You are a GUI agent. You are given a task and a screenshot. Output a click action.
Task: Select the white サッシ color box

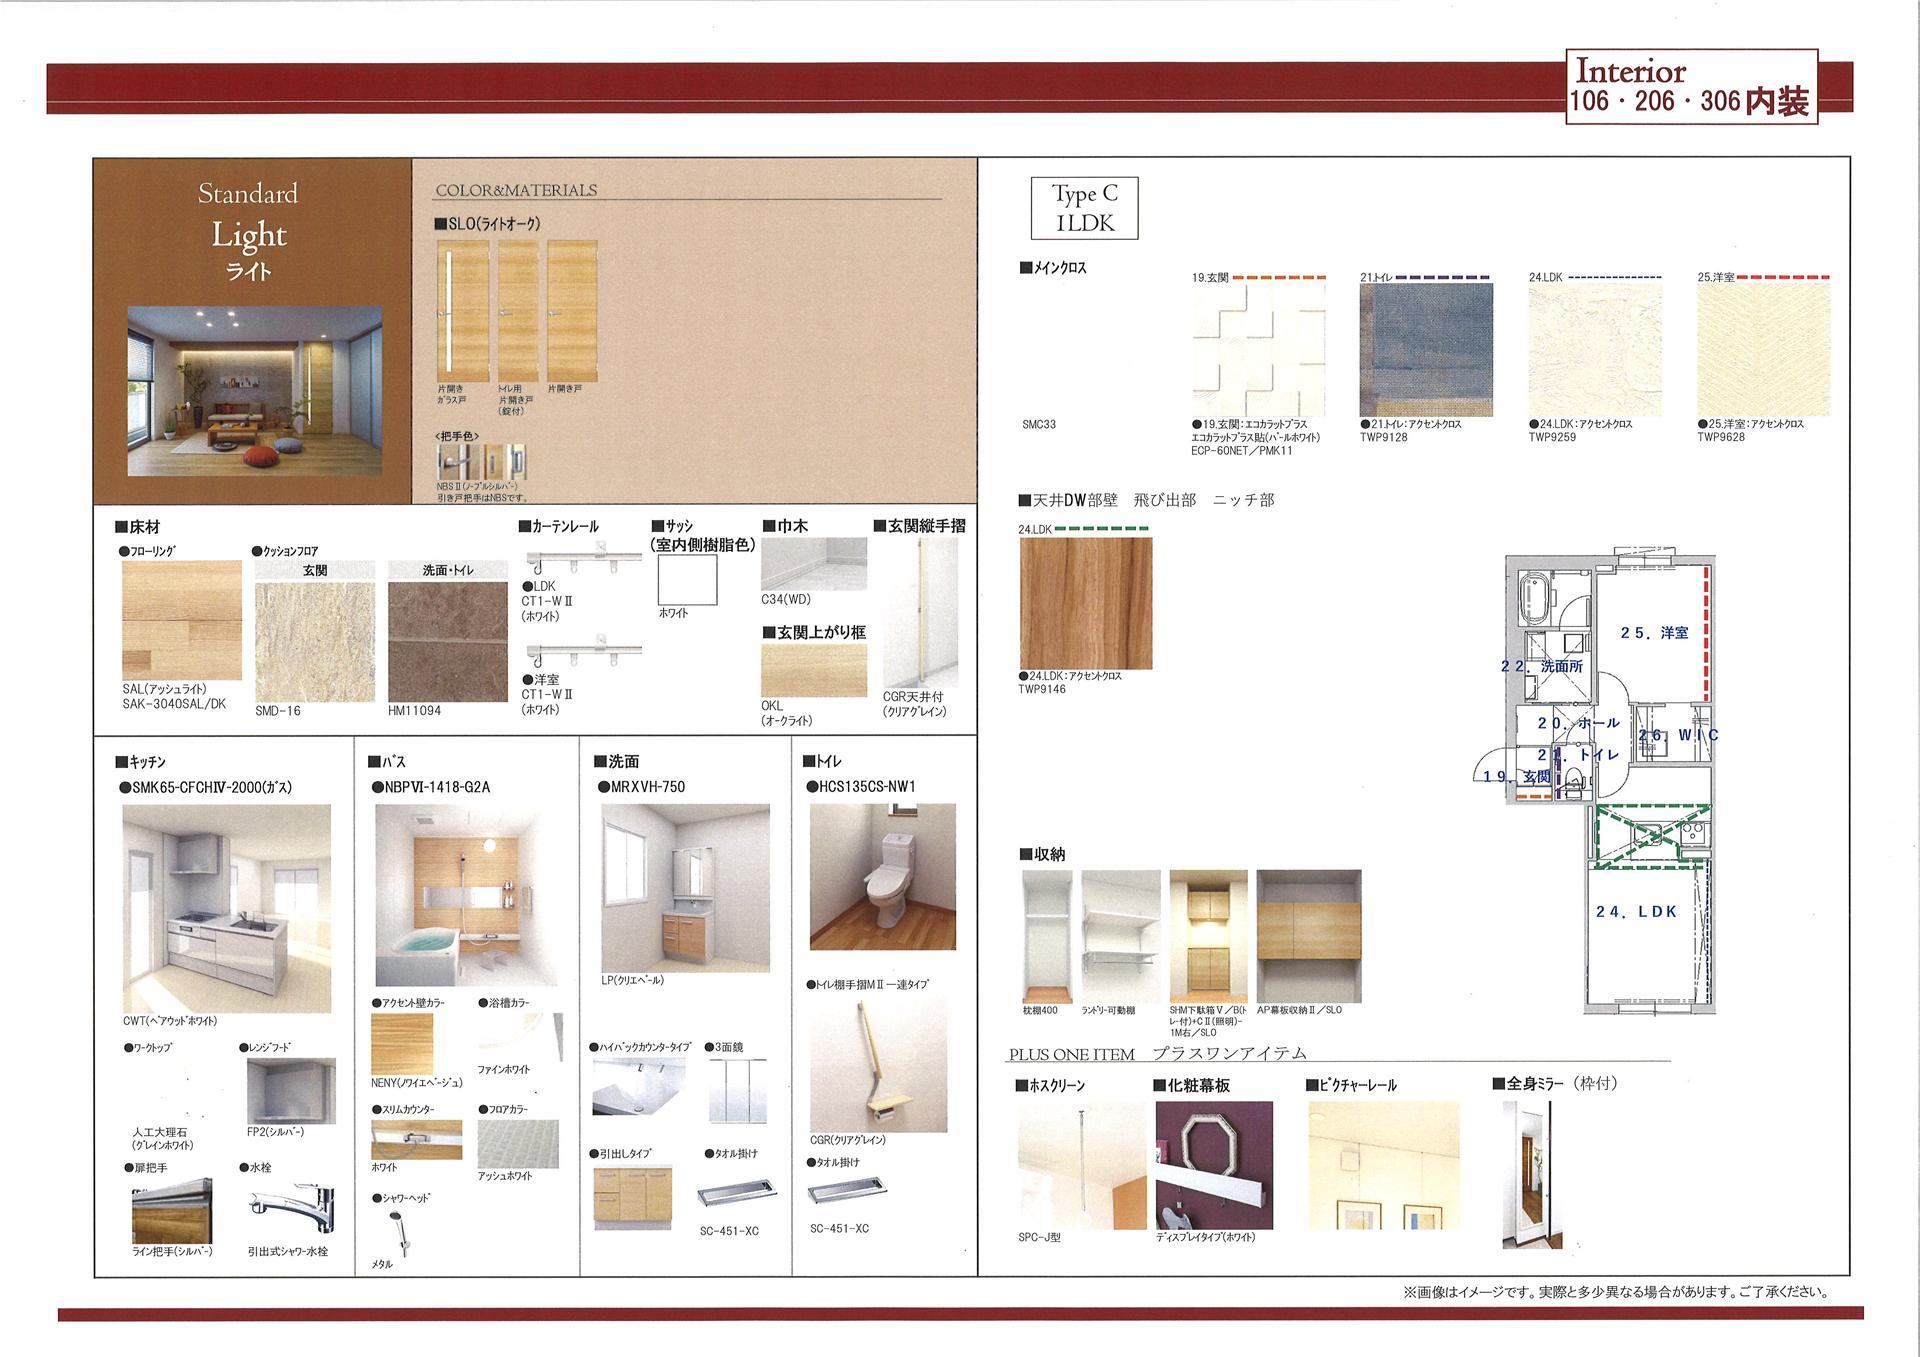tap(688, 579)
